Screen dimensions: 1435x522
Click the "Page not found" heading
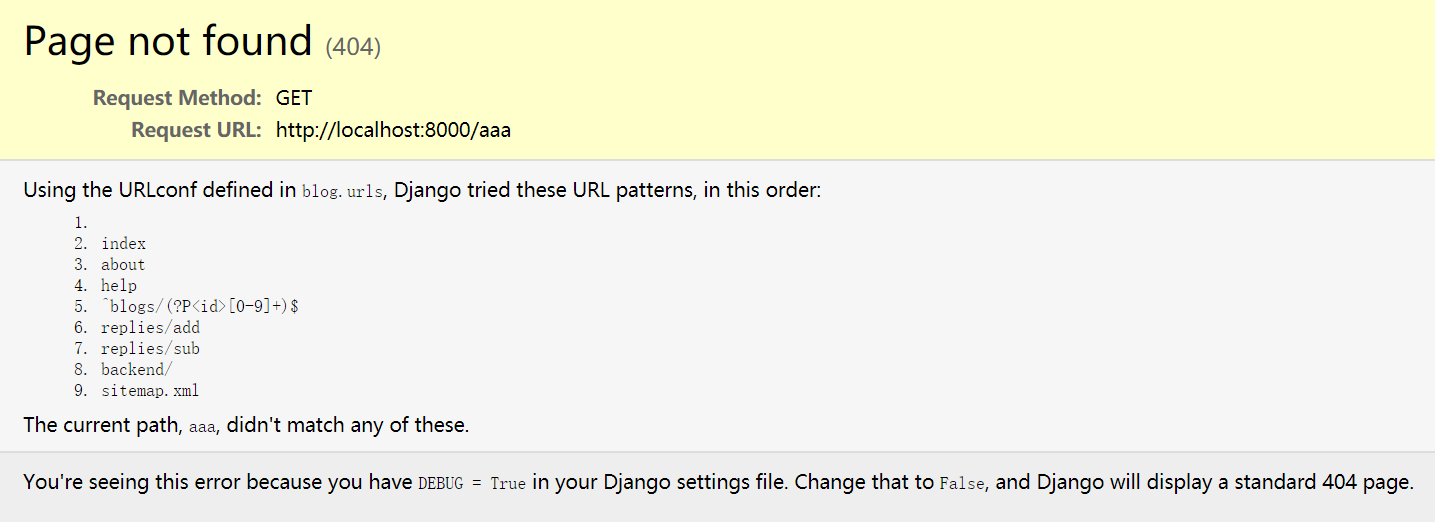click(x=168, y=42)
